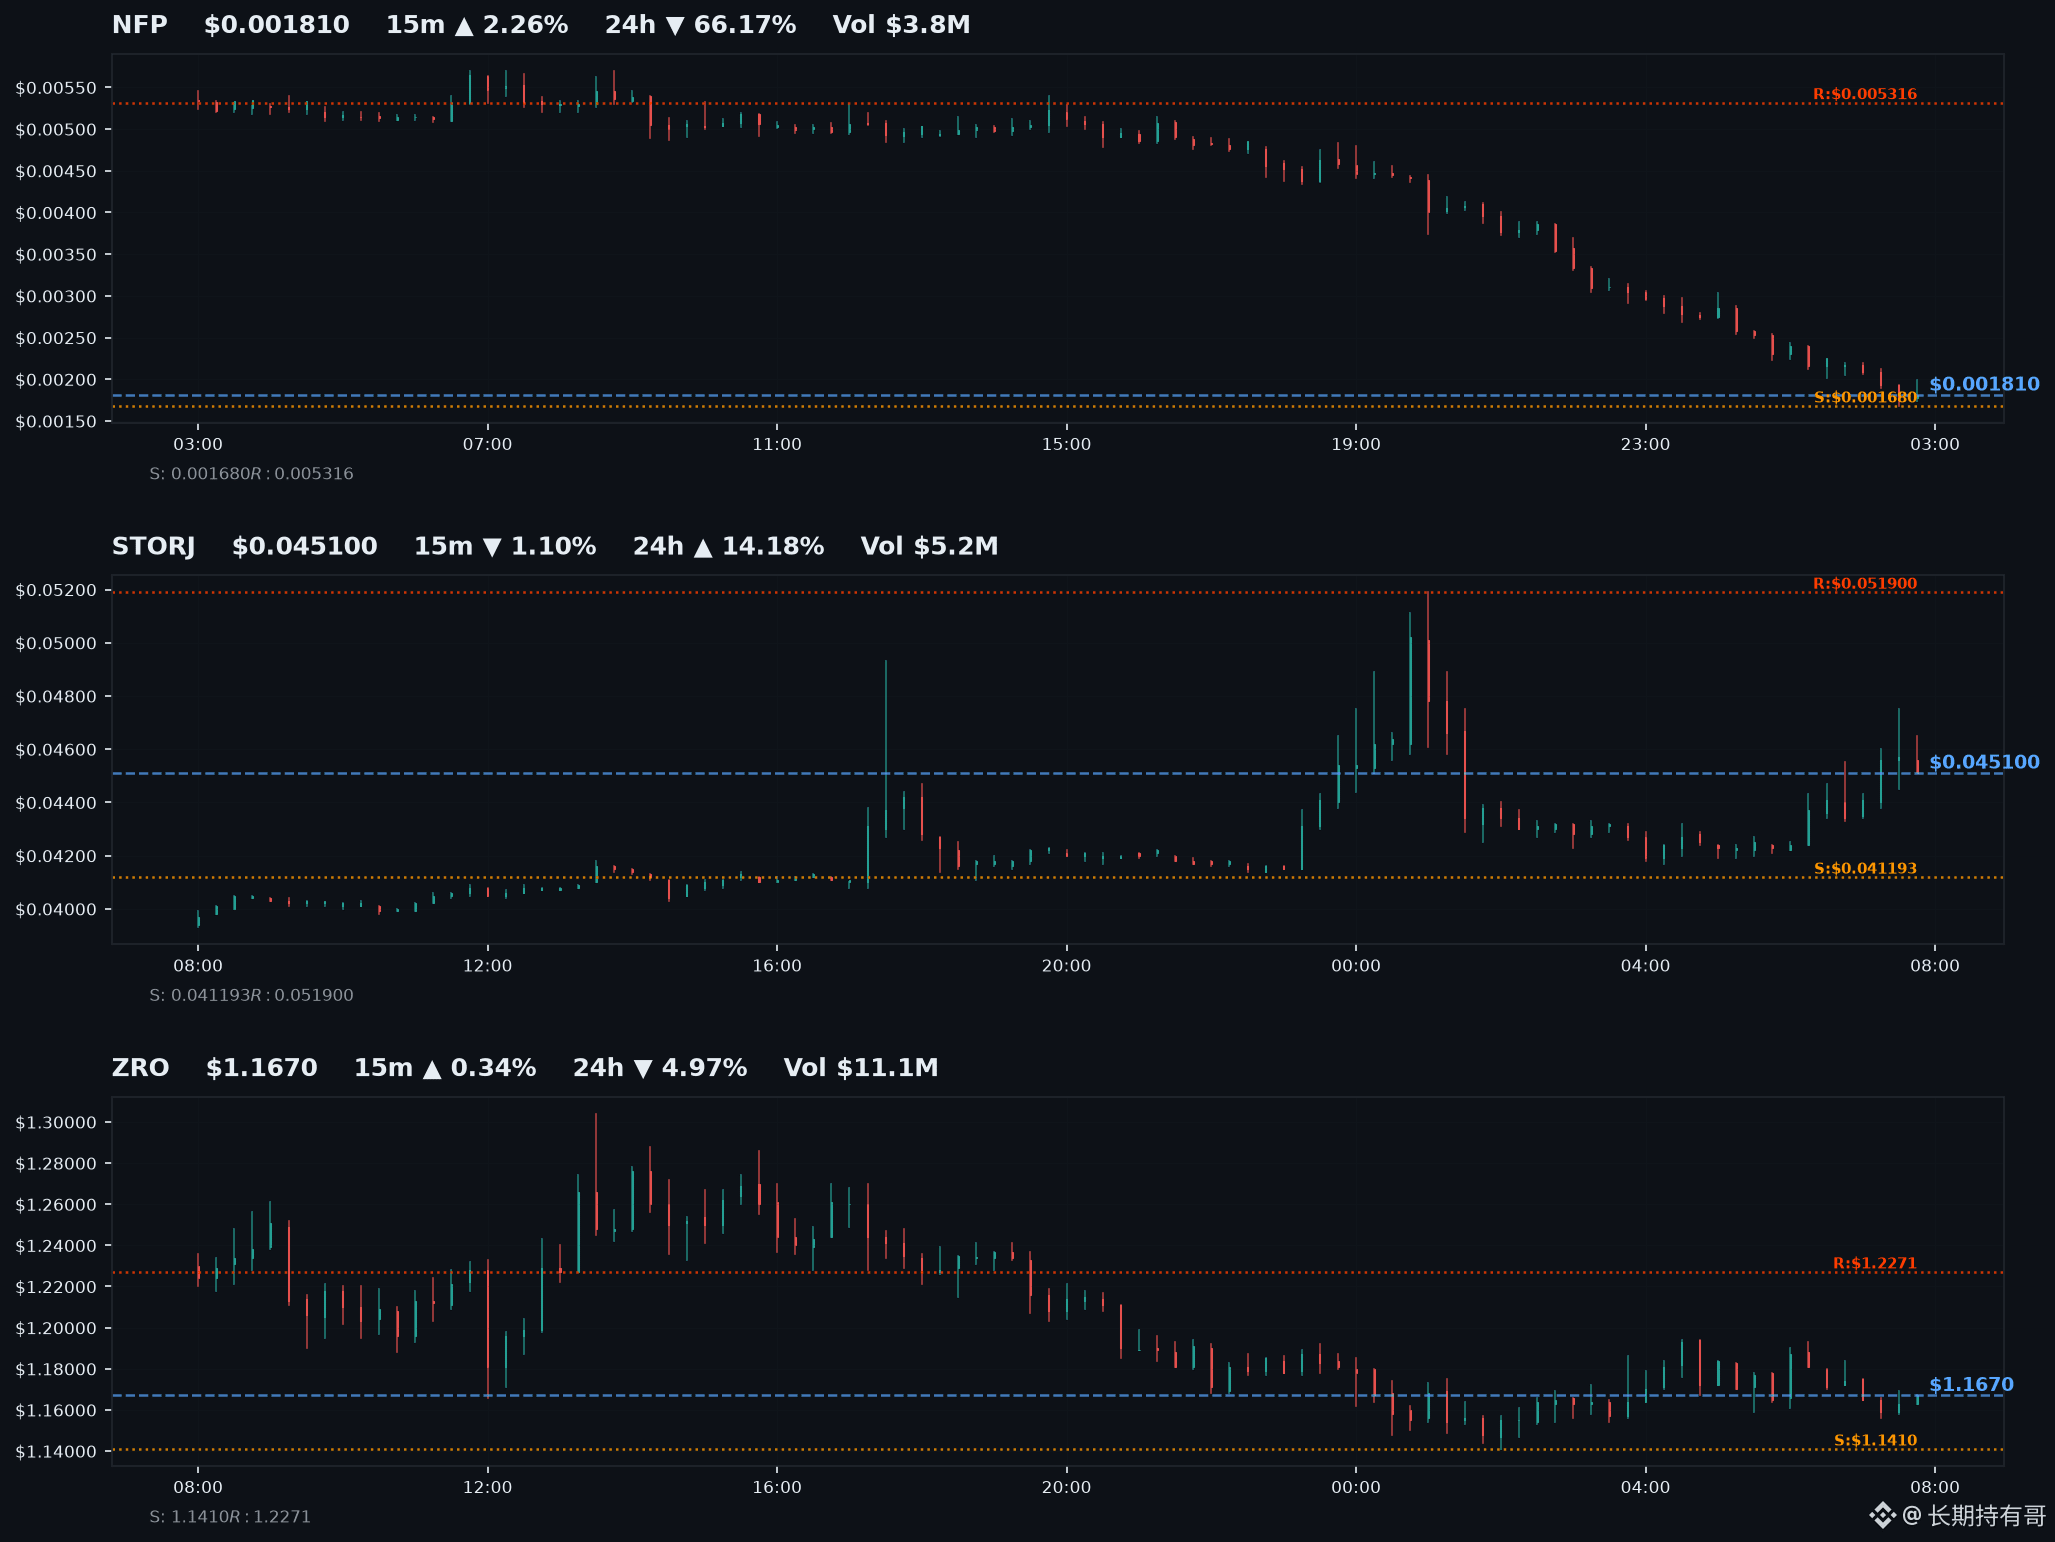This screenshot has width=2055, height=1542.
Task: Click the 04:00 time label under ZRO chart
Action: pos(1645,1488)
